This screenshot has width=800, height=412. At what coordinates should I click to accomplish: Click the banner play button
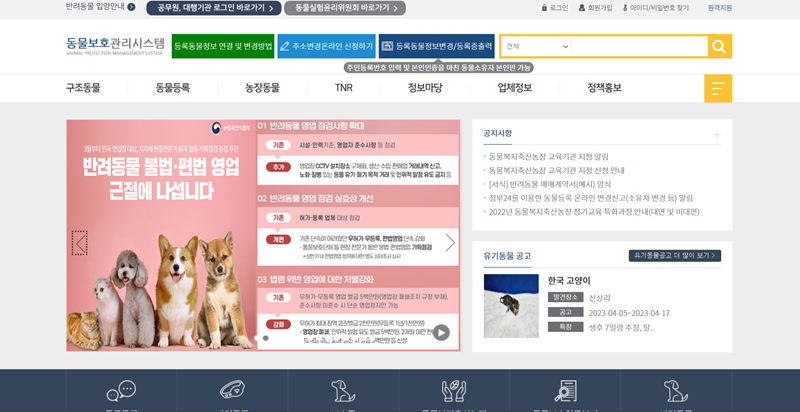tap(441, 332)
